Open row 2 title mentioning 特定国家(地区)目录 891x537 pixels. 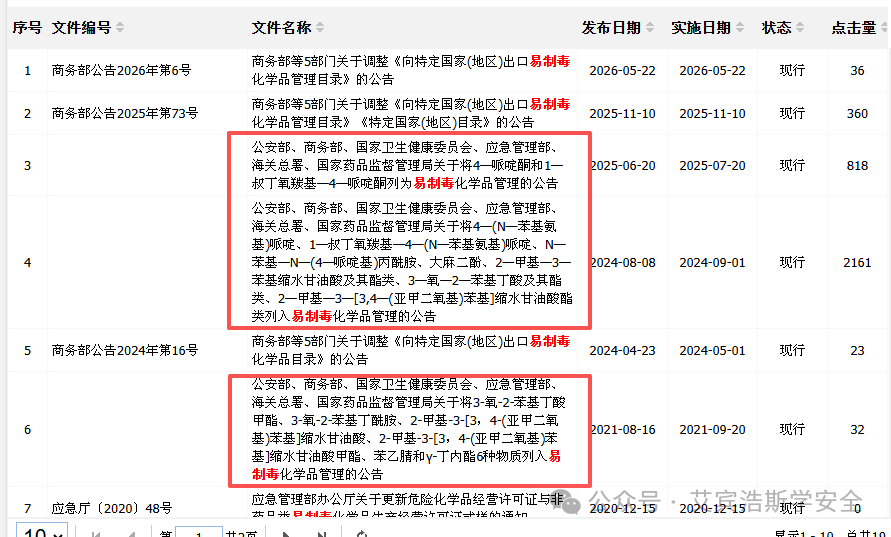coord(411,113)
